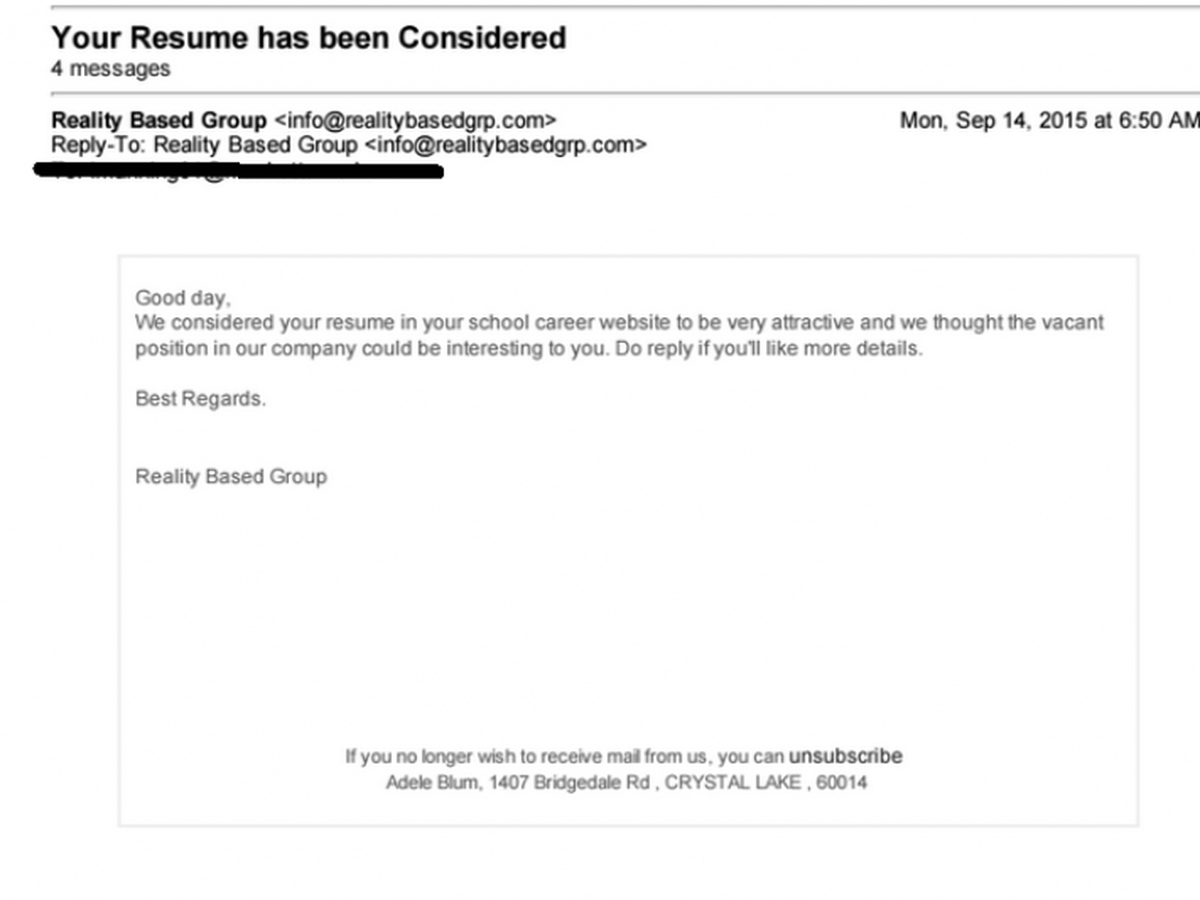1200x900 pixels.
Task: Click the '4 messages' count text
Action: pos(110,69)
